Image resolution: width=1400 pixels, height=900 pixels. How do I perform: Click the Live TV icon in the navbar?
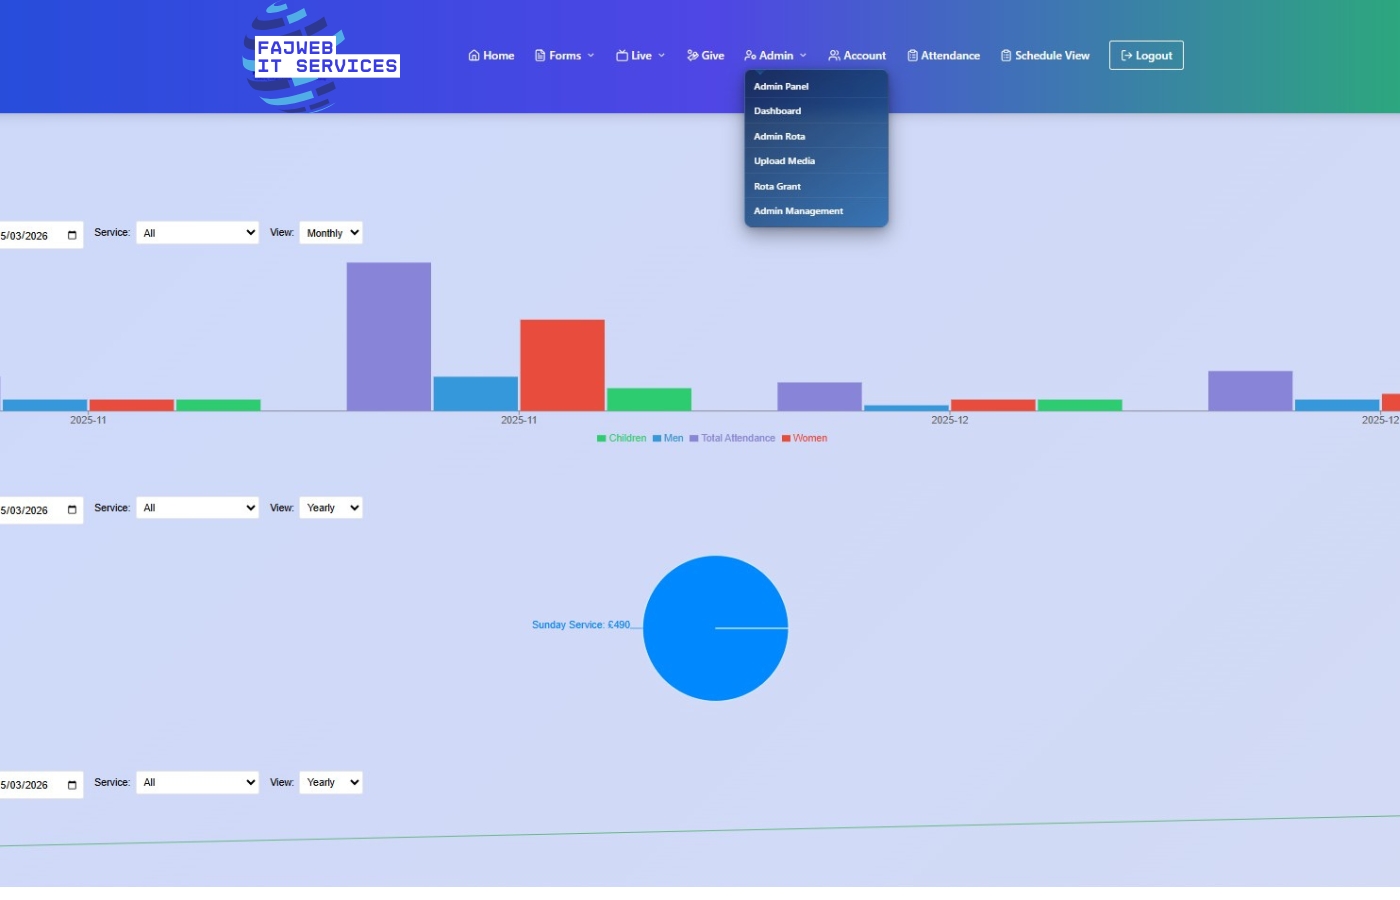622,55
